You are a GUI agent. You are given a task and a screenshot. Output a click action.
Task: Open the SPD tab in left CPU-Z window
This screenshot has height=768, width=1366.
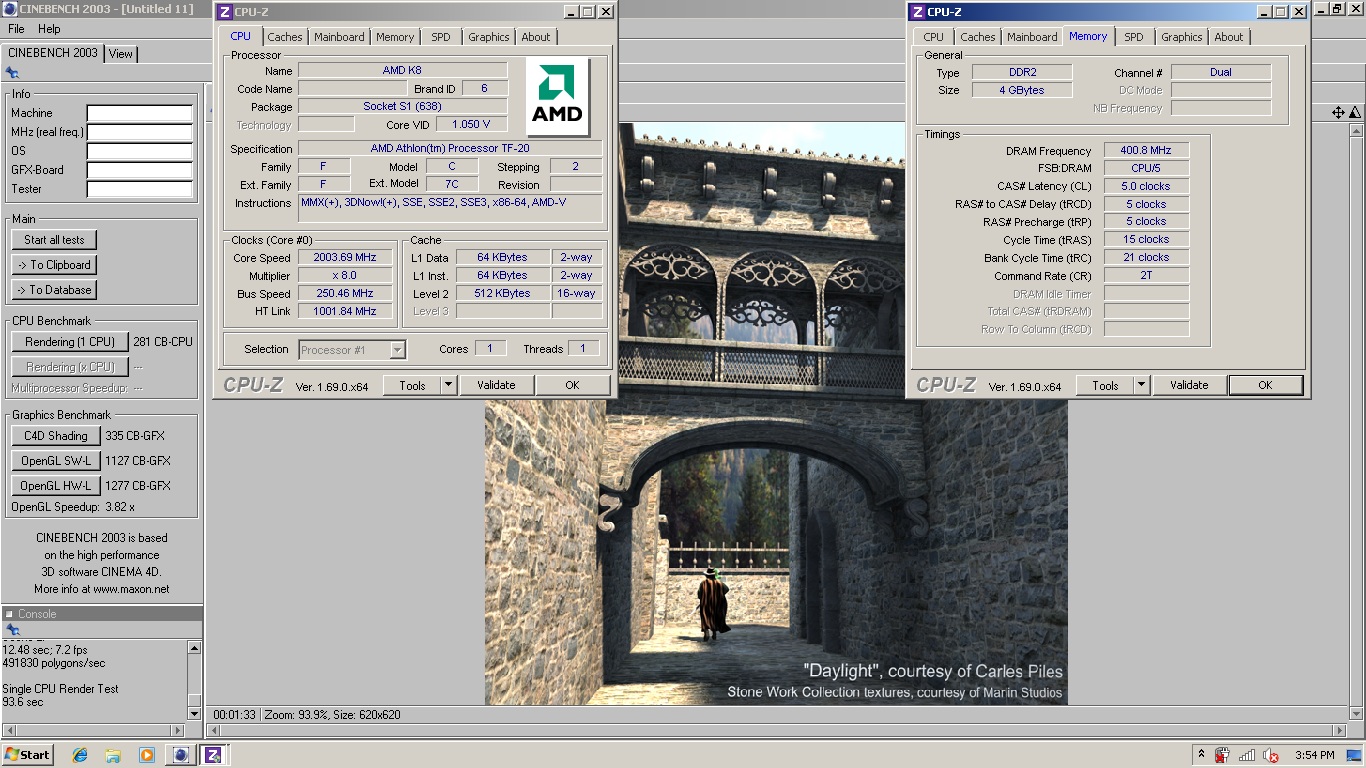click(441, 37)
